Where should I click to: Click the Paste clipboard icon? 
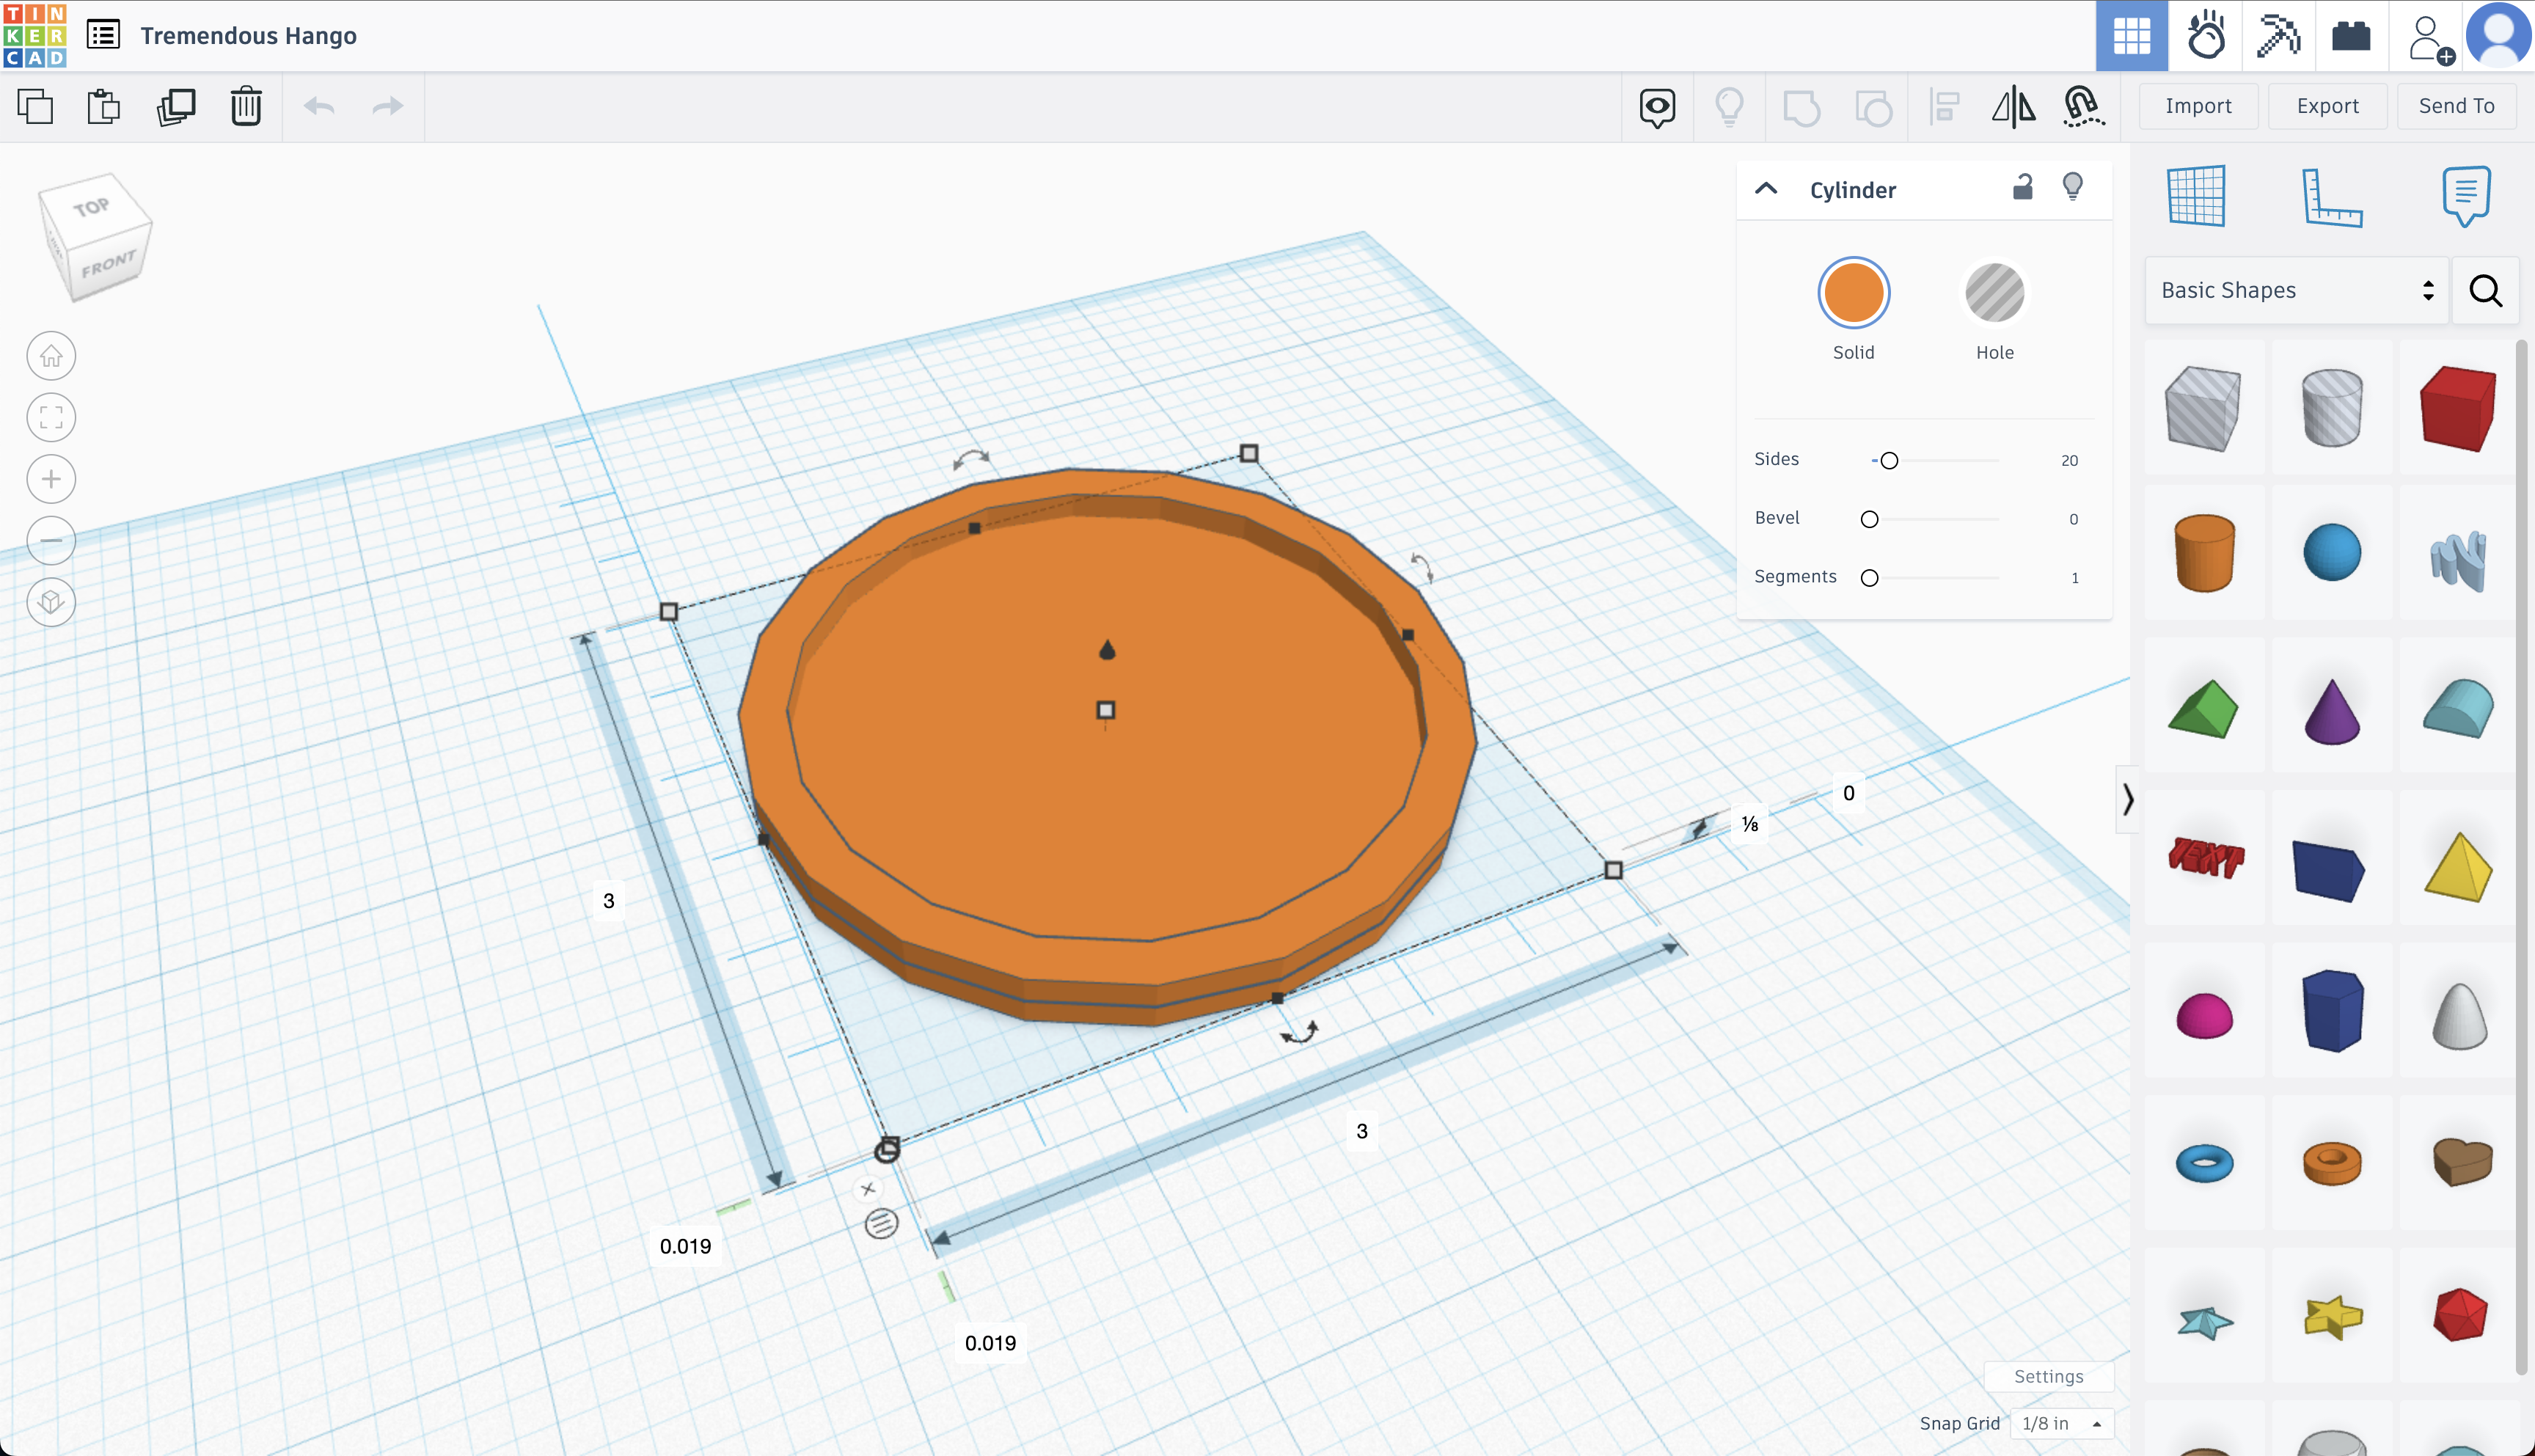[104, 106]
